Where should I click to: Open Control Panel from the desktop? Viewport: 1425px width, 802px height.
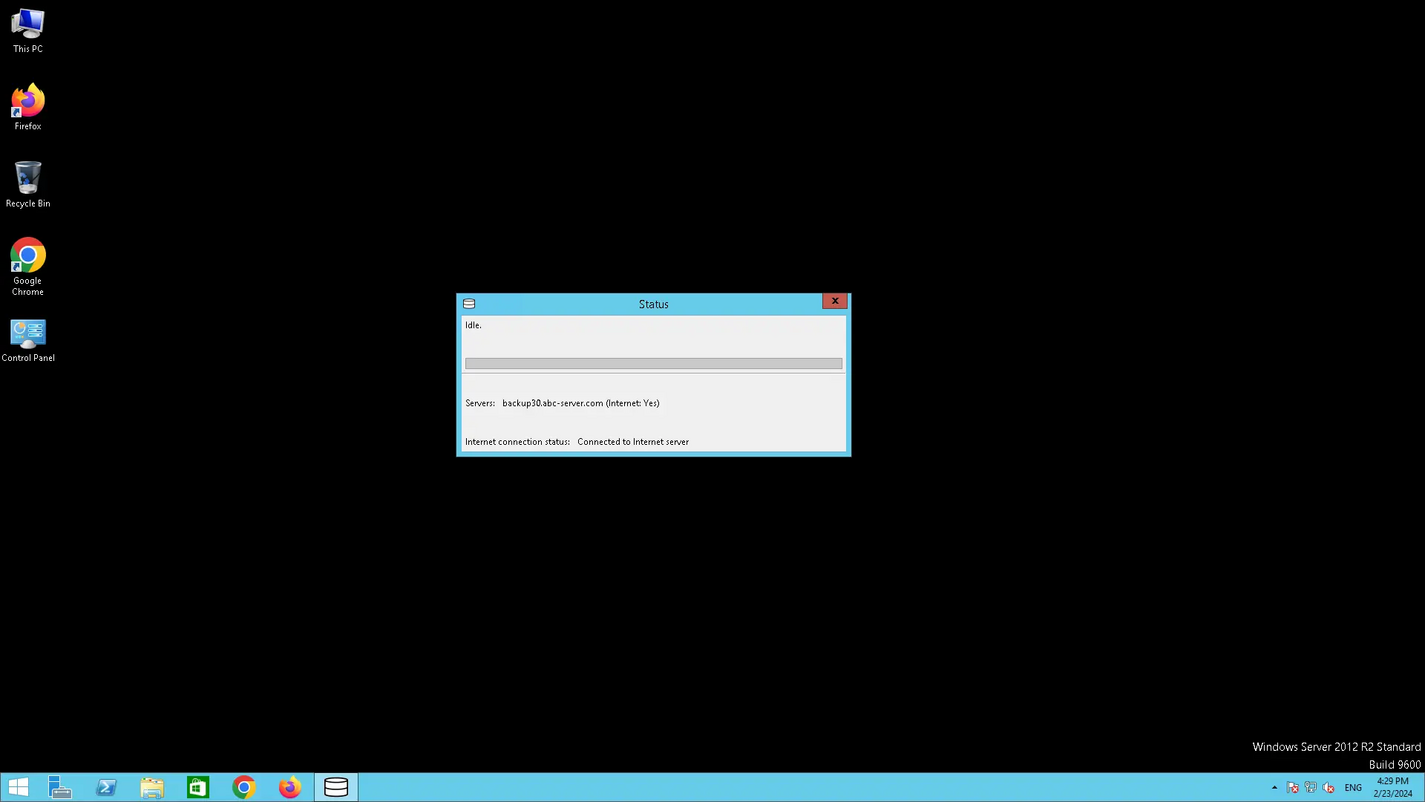(x=27, y=335)
